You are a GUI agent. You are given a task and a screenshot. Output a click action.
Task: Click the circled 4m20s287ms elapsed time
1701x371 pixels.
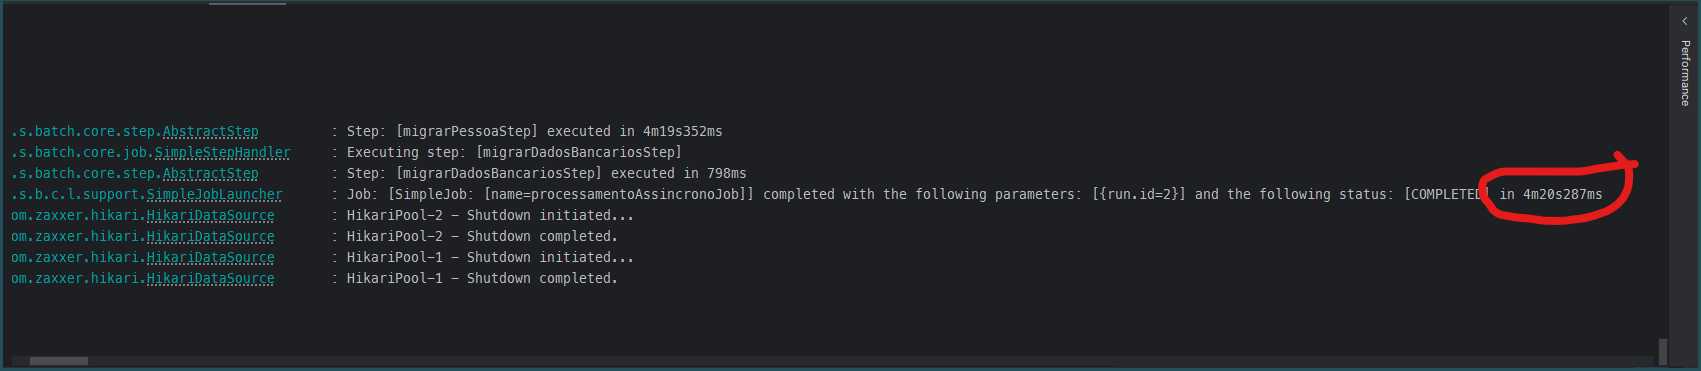click(x=1562, y=194)
